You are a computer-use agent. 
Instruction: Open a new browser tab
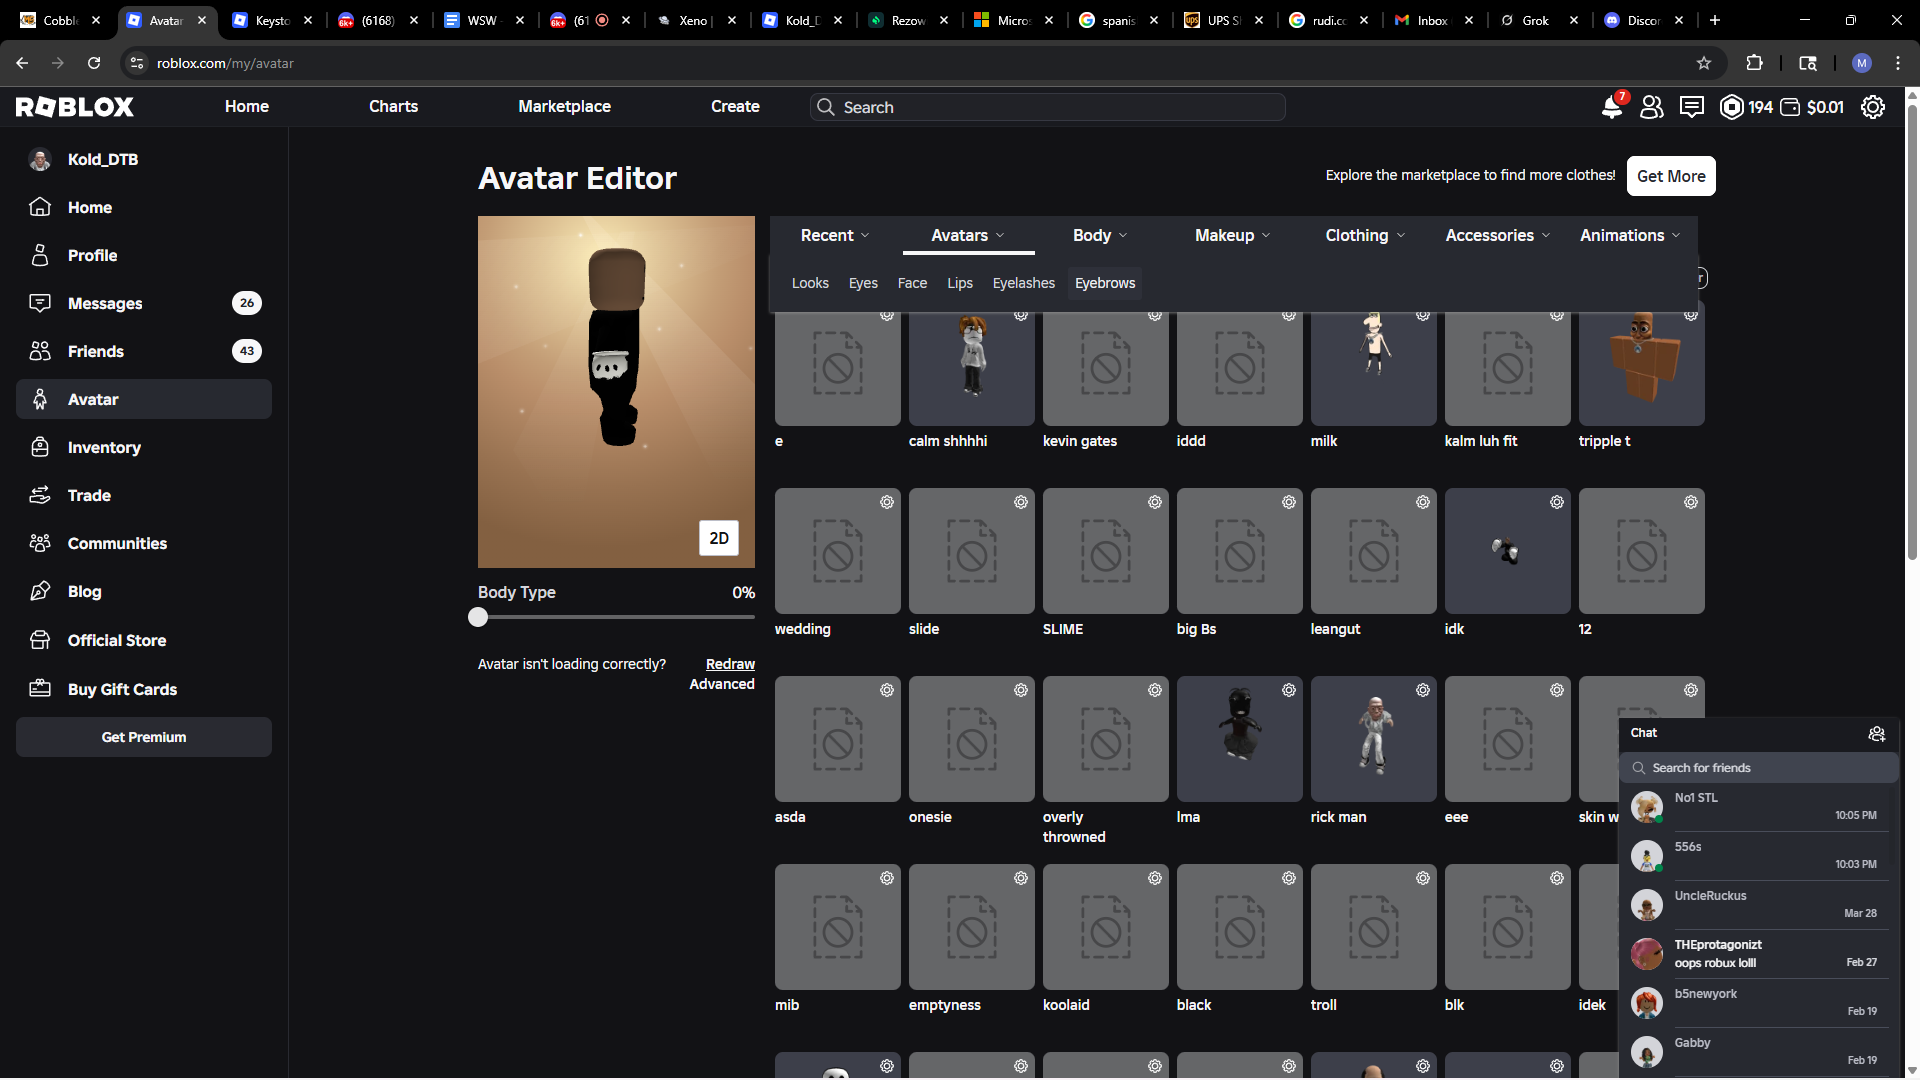[1715, 20]
